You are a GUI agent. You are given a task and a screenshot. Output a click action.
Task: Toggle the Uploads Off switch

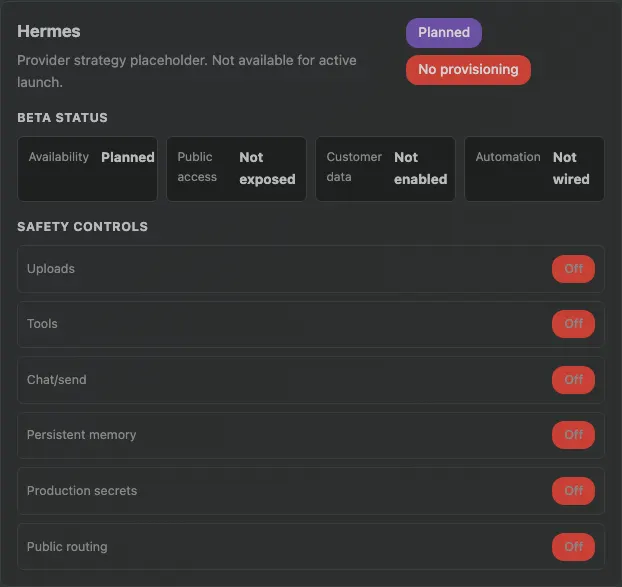573,269
